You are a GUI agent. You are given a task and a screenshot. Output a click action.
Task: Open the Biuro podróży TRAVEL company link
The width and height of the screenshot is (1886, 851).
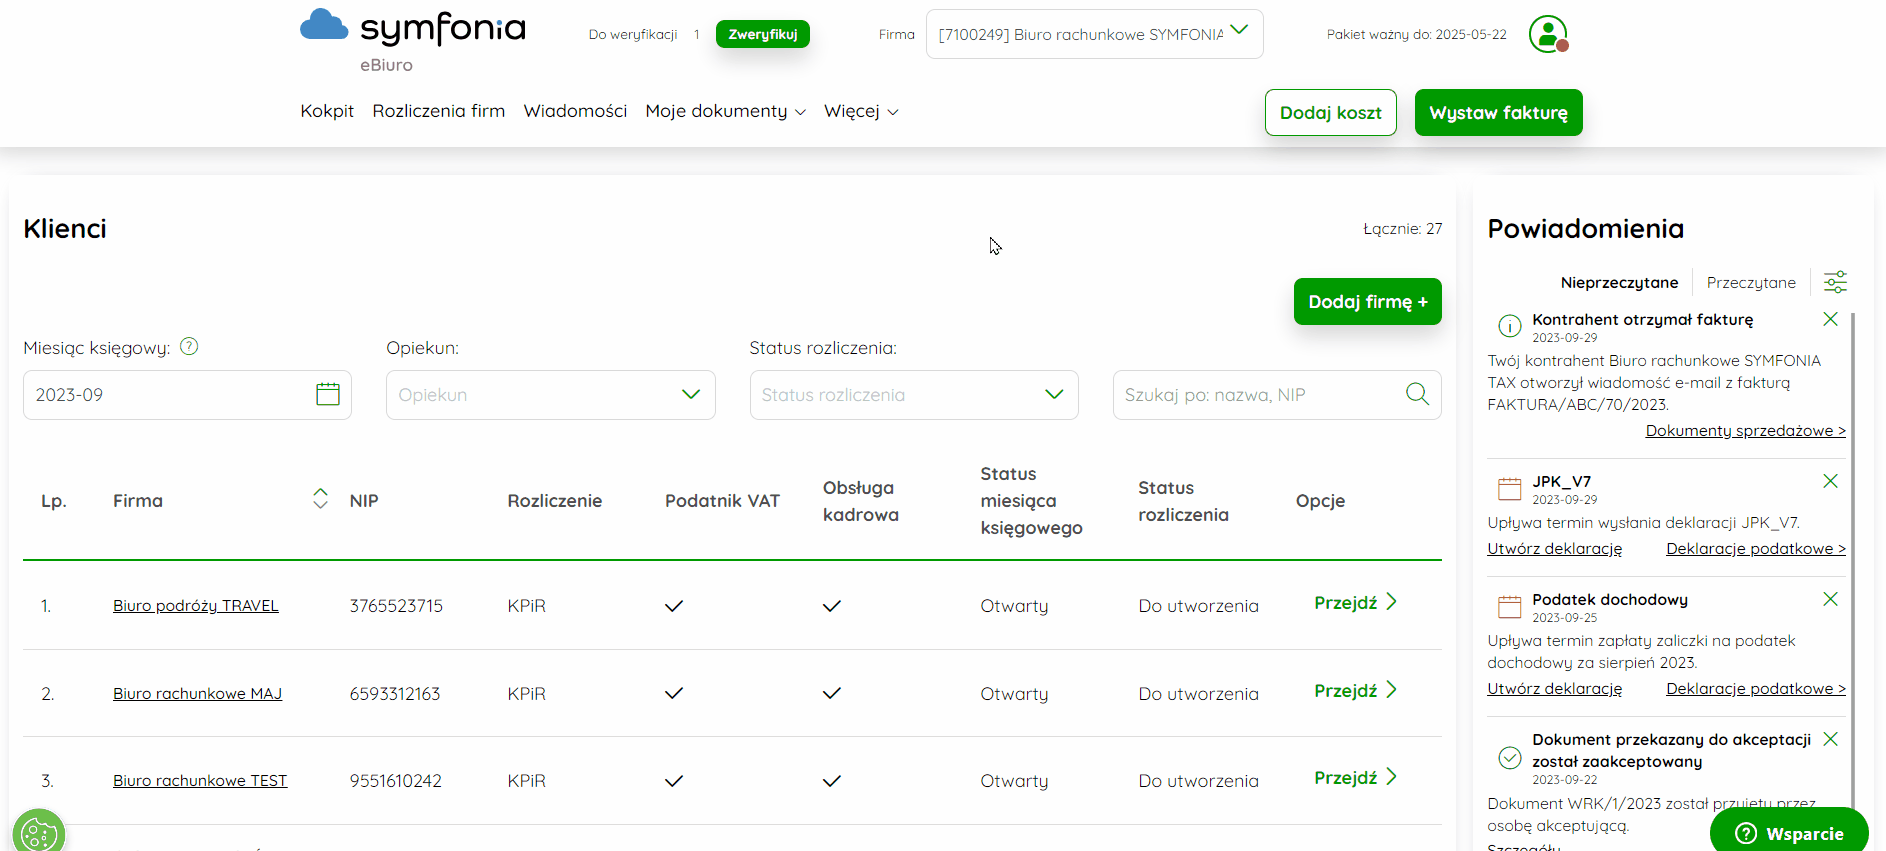tap(196, 606)
